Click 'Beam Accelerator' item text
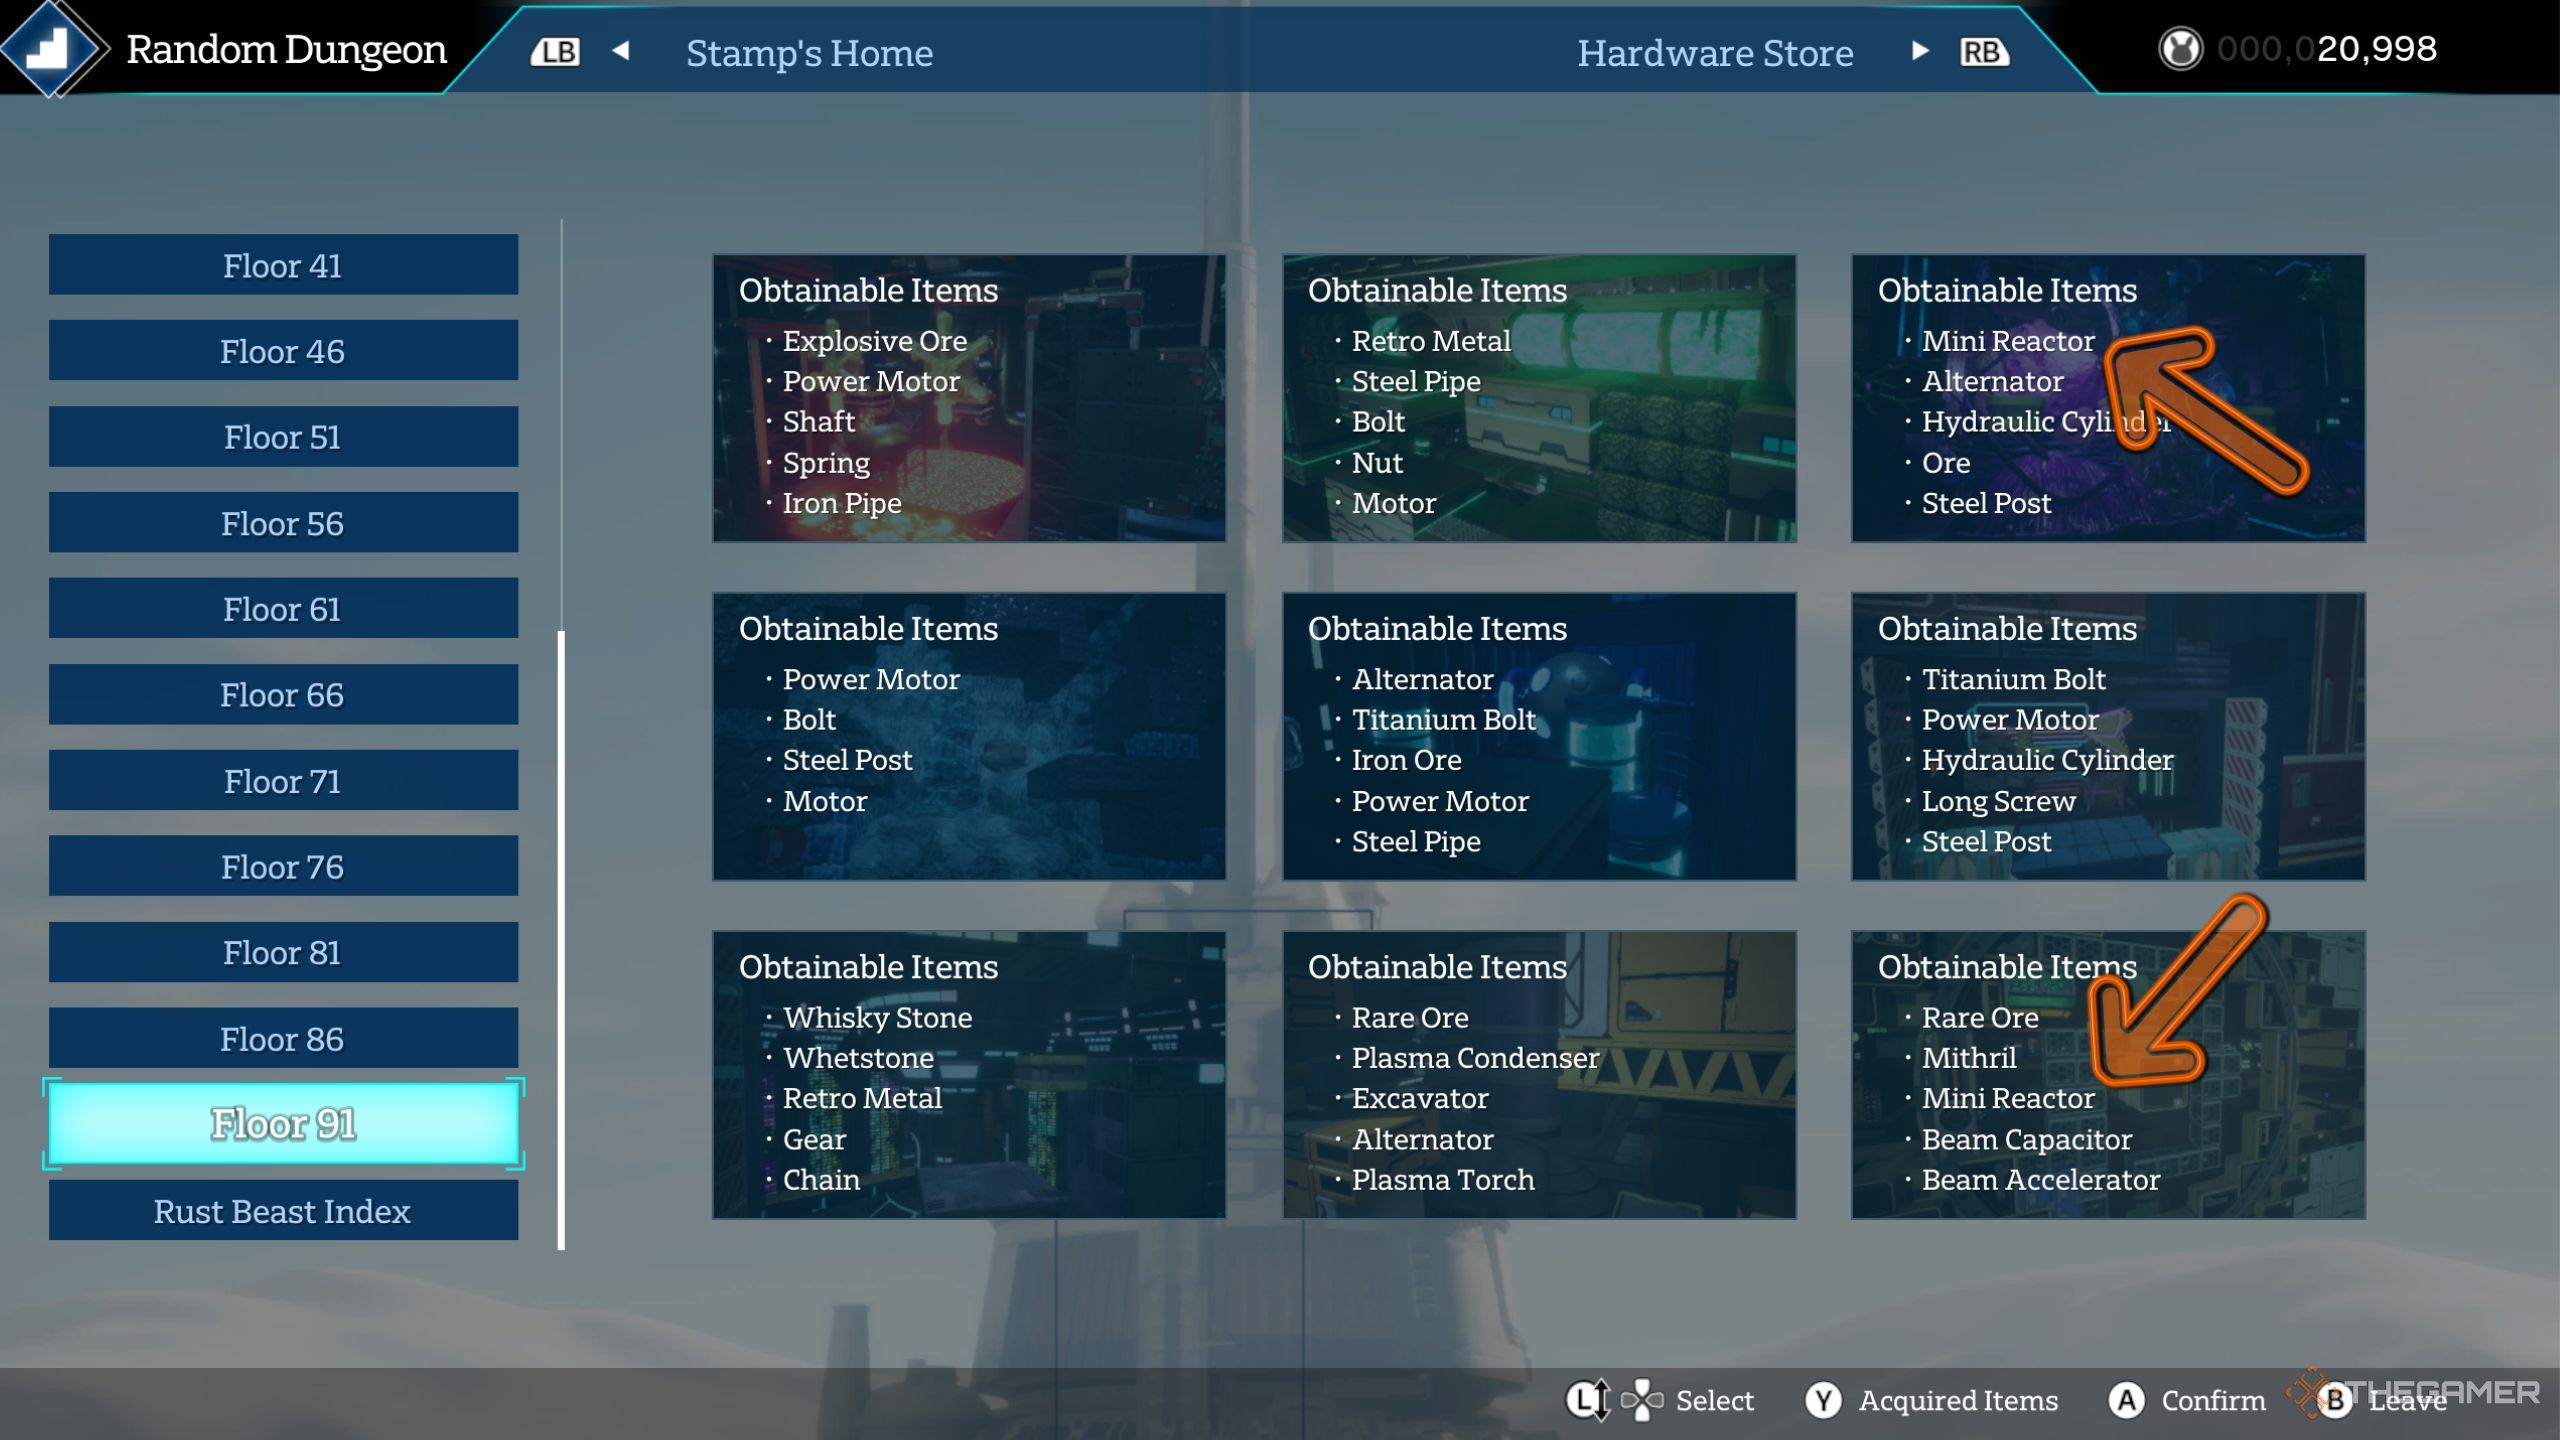This screenshot has height=1440, width=2560. click(2040, 1180)
